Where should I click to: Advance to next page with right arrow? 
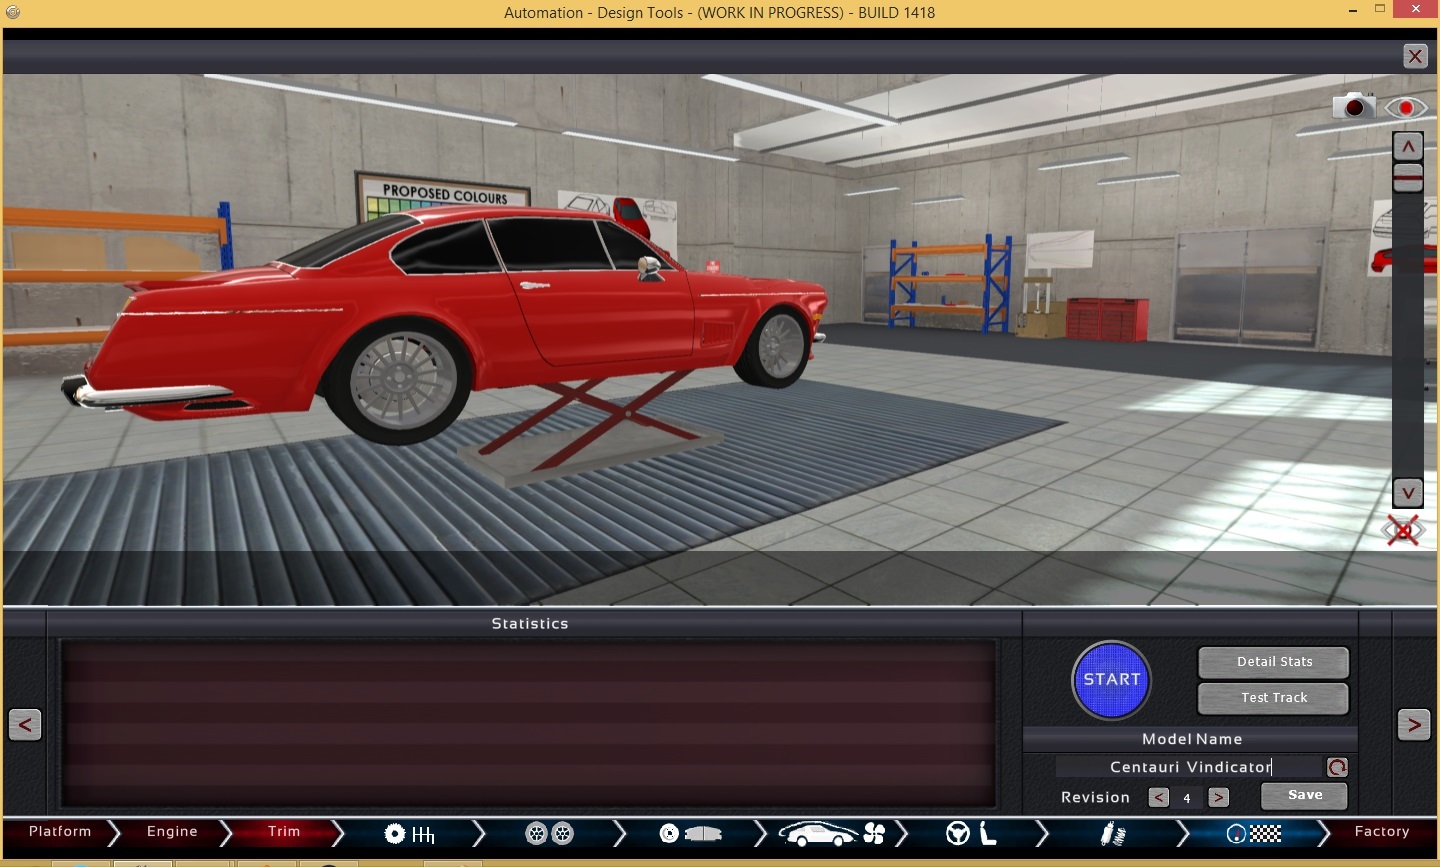(1413, 724)
